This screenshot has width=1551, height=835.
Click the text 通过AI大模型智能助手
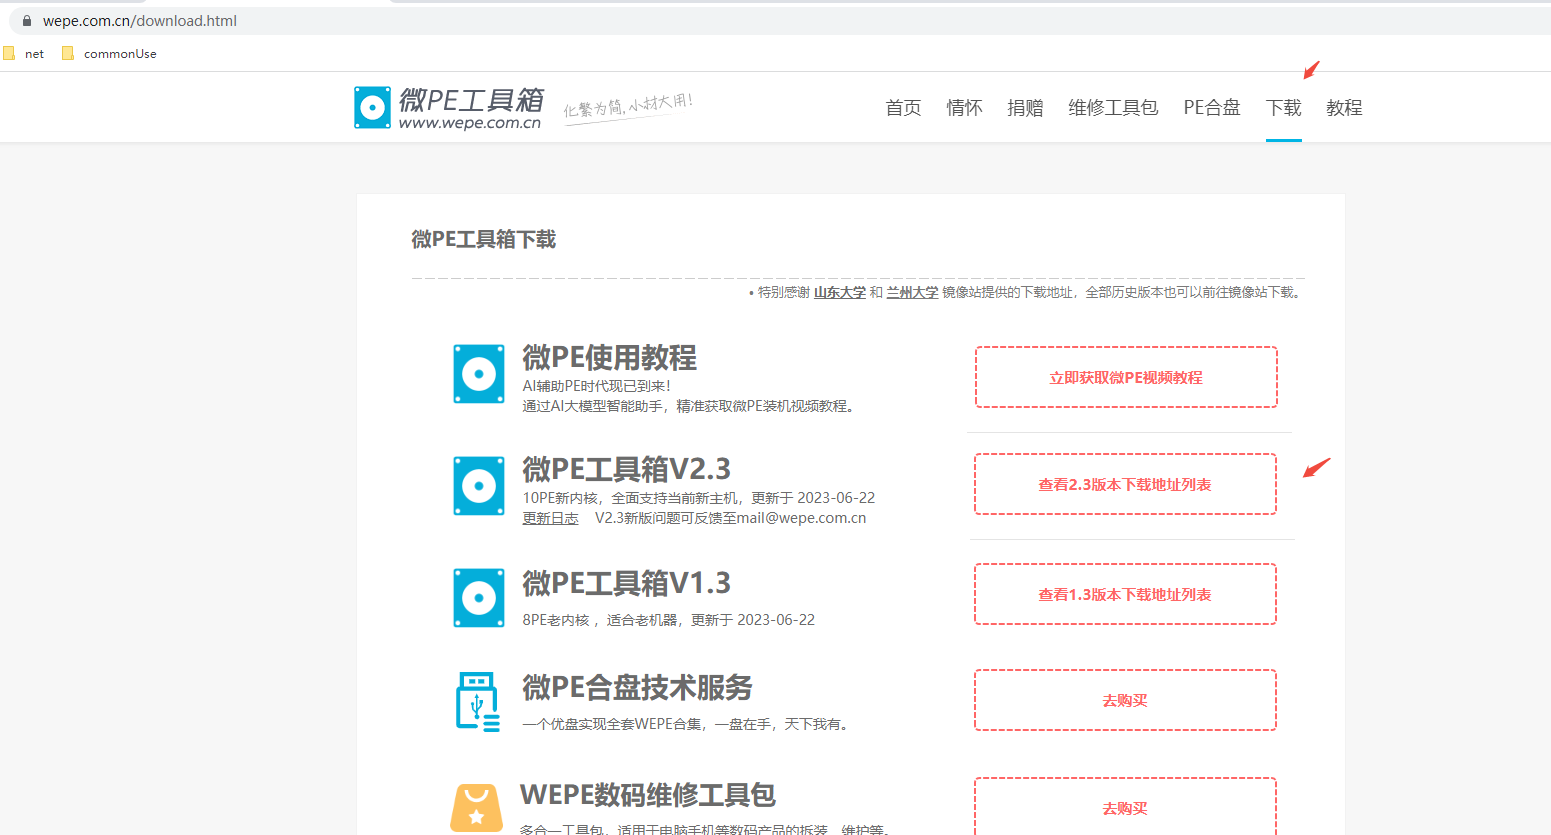(x=592, y=406)
